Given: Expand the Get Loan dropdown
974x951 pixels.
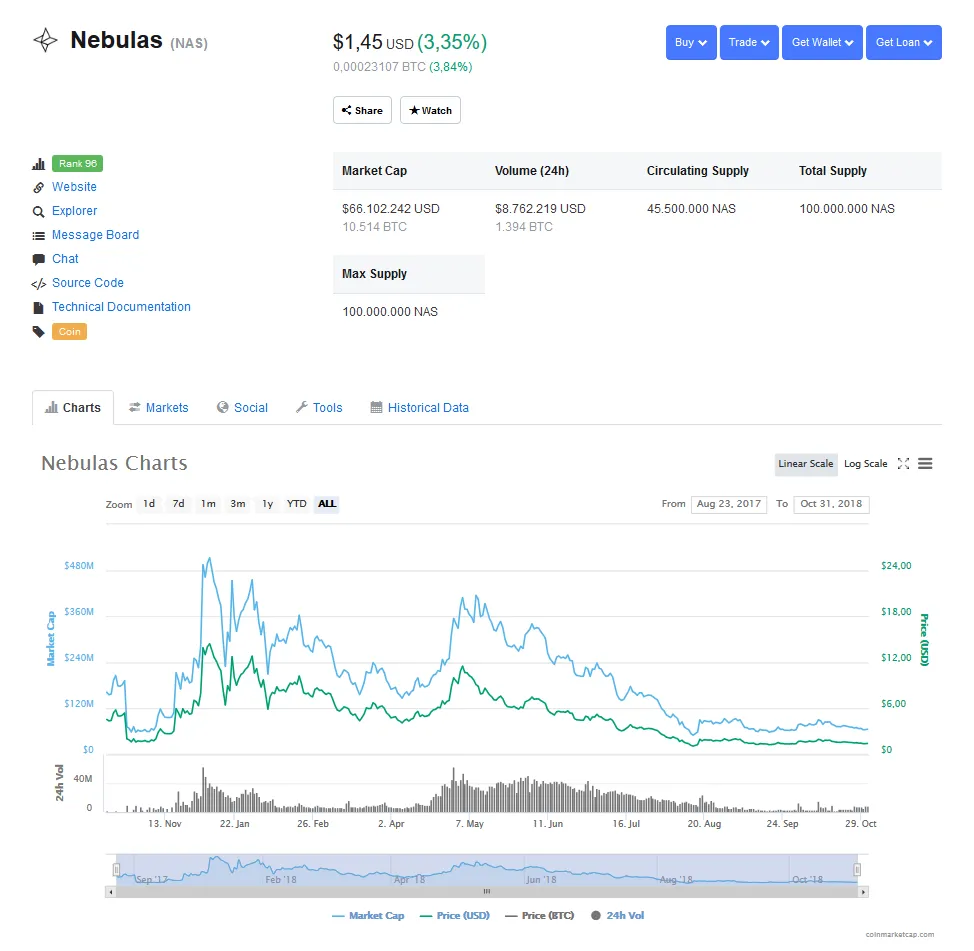Looking at the screenshot, I should pyautogui.click(x=903, y=42).
